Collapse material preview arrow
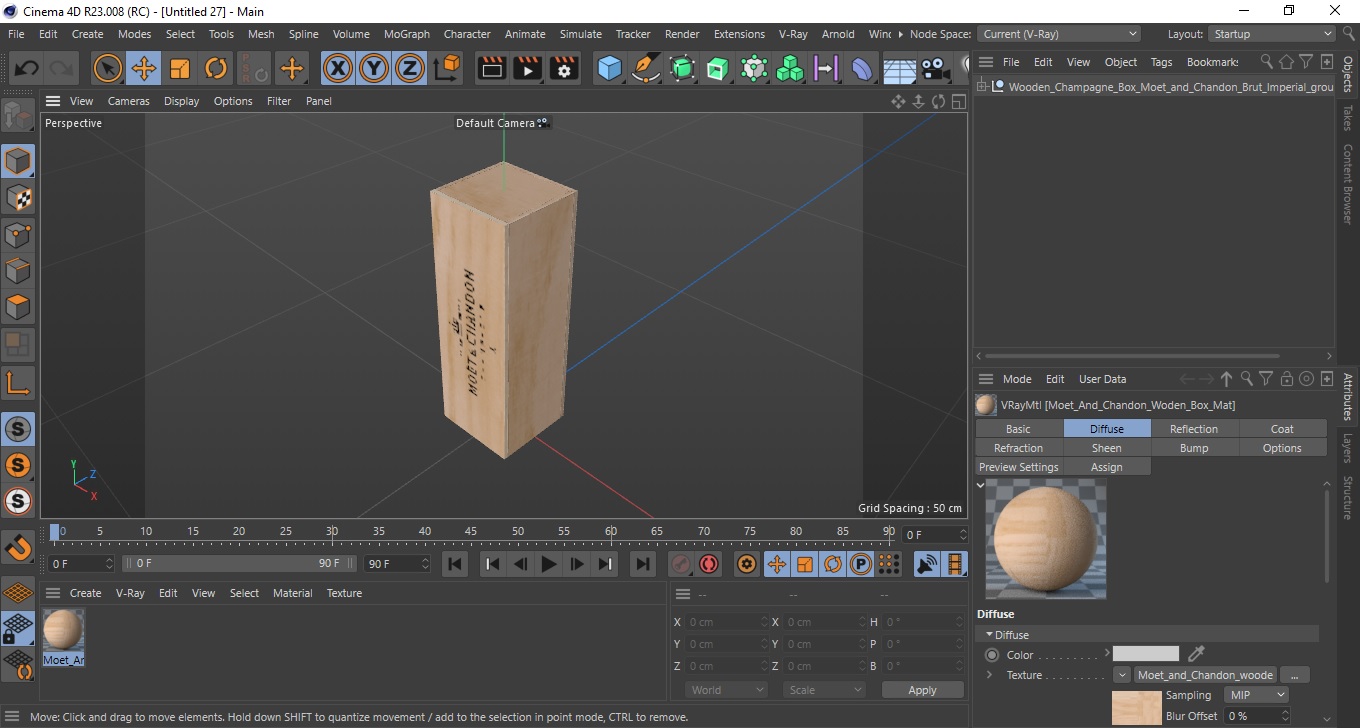The height and width of the screenshot is (728, 1360). (x=980, y=485)
